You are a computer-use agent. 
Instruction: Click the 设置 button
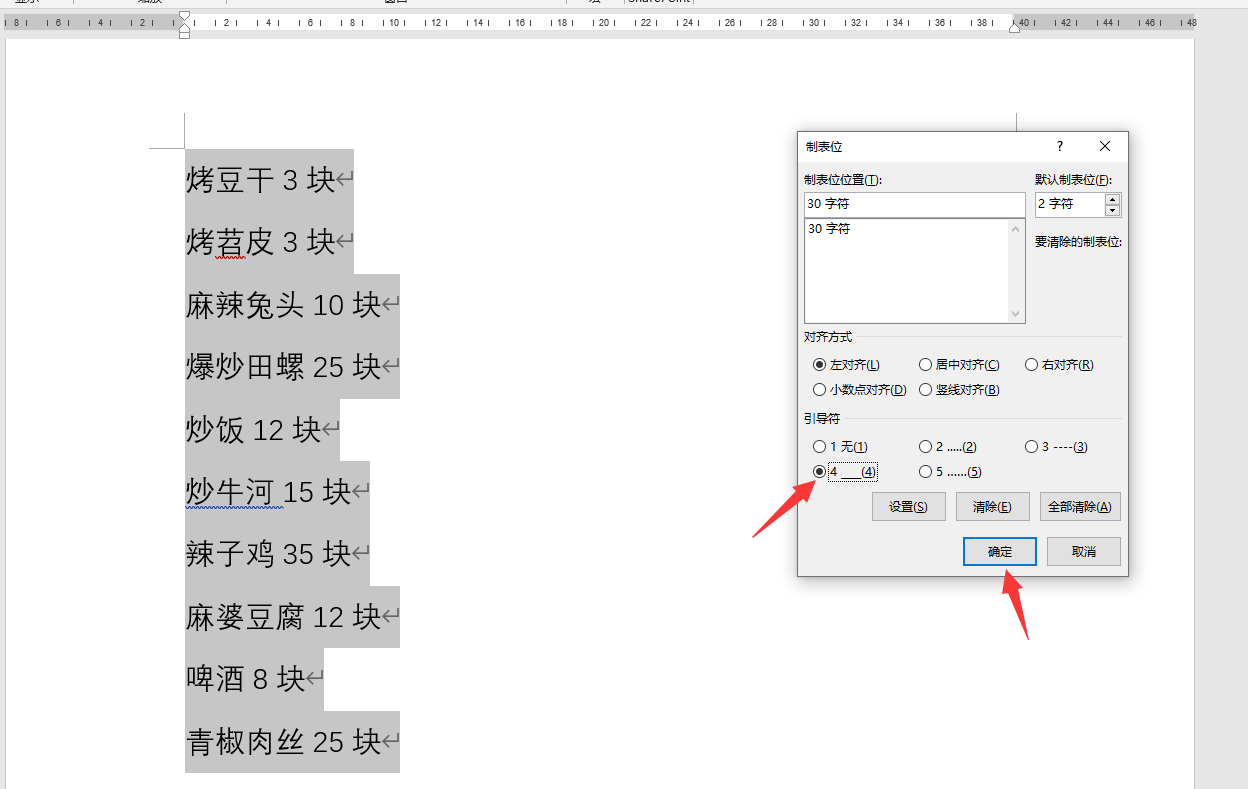[x=908, y=506]
